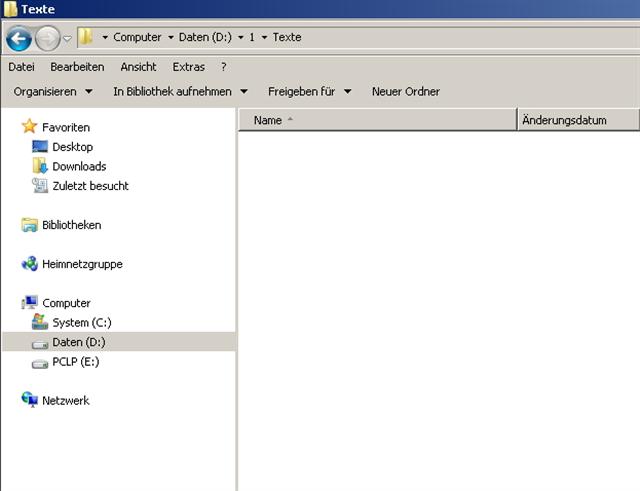Expand the Organisieren dropdown menu

[53, 91]
